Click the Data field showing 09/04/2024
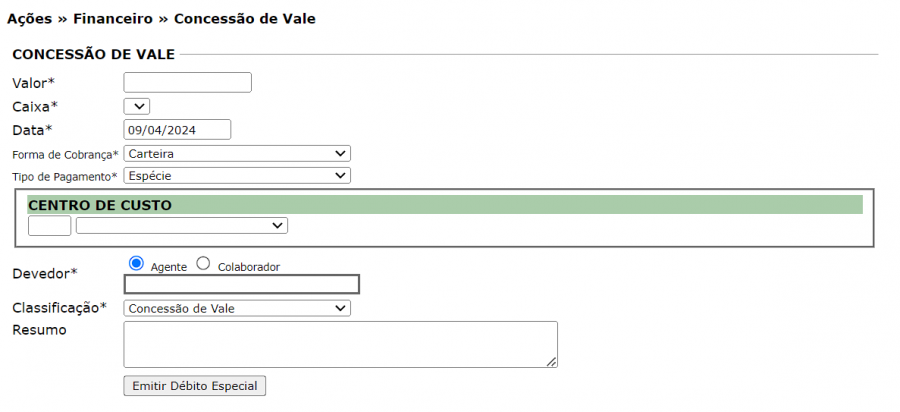900x412 pixels. (x=177, y=129)
